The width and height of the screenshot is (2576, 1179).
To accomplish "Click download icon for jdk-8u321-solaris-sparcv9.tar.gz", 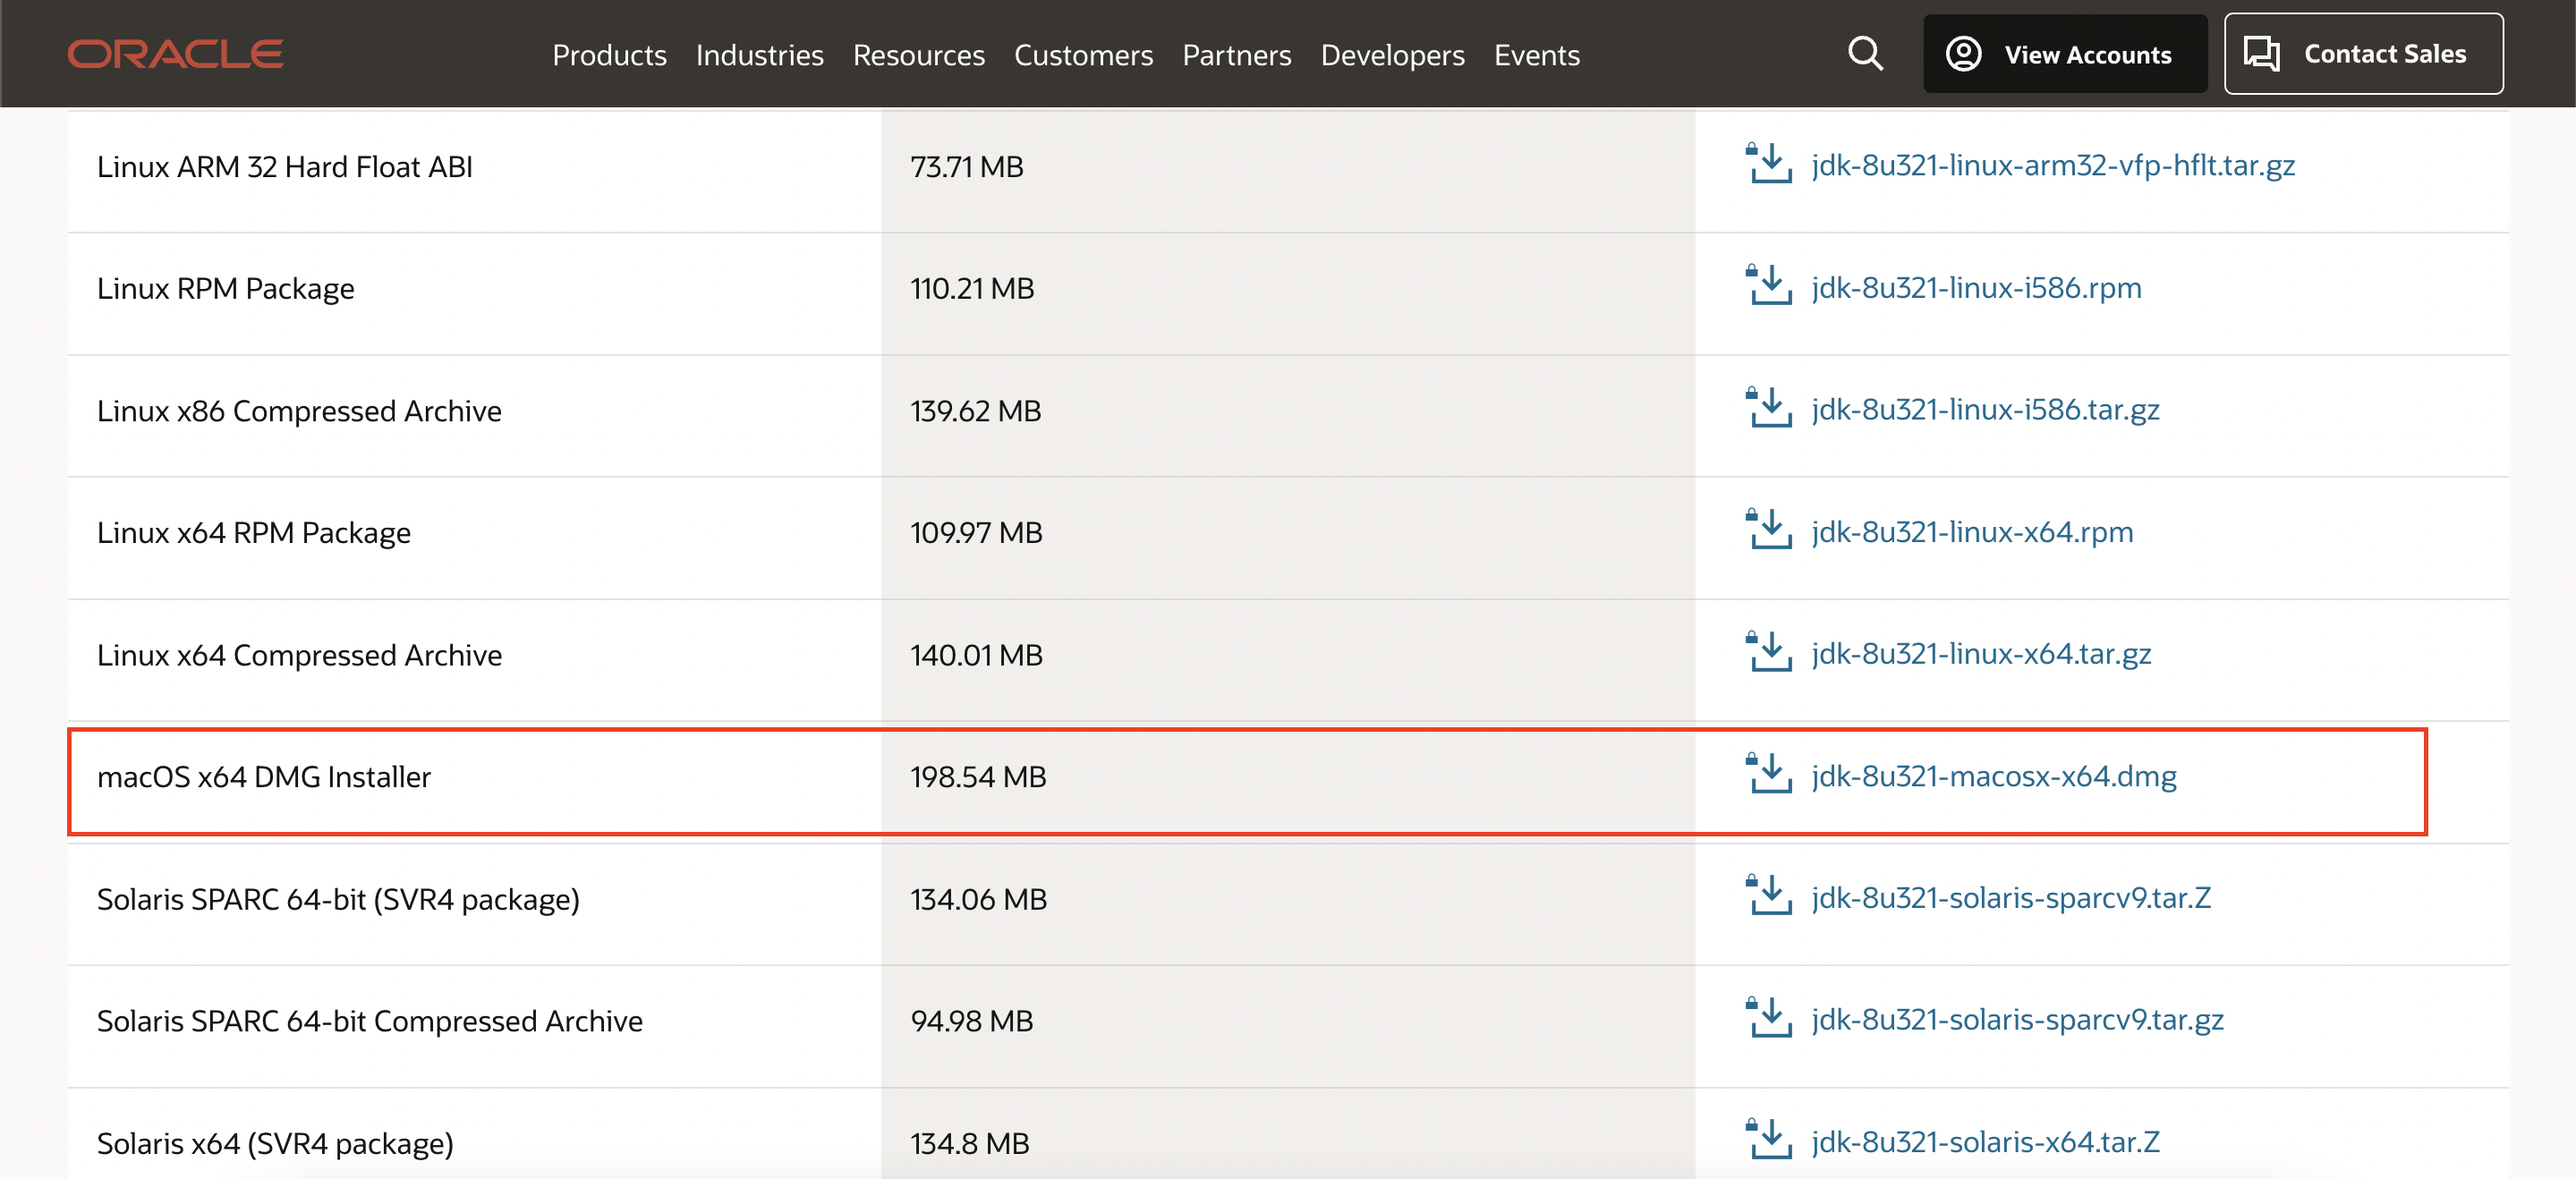I will tap(1768, 1018).
